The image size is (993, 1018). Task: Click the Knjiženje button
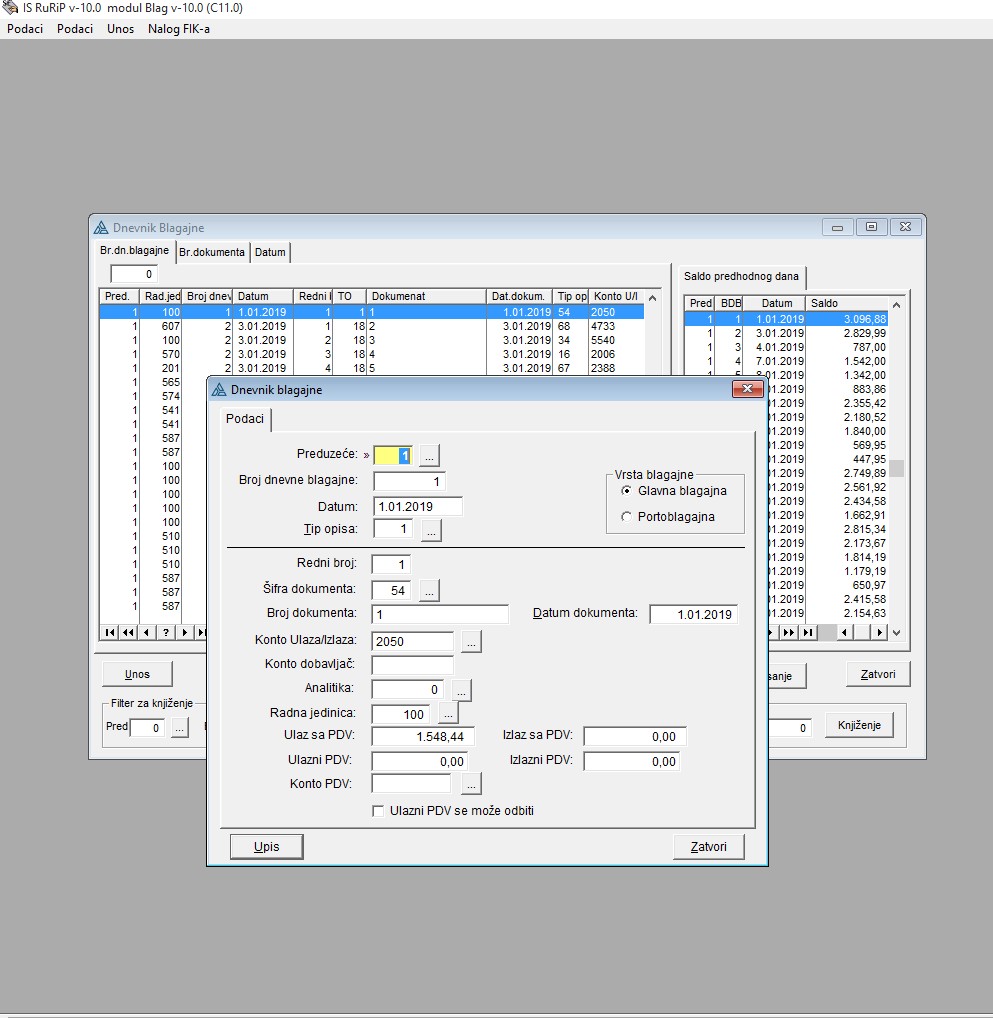tap(858, 726)
